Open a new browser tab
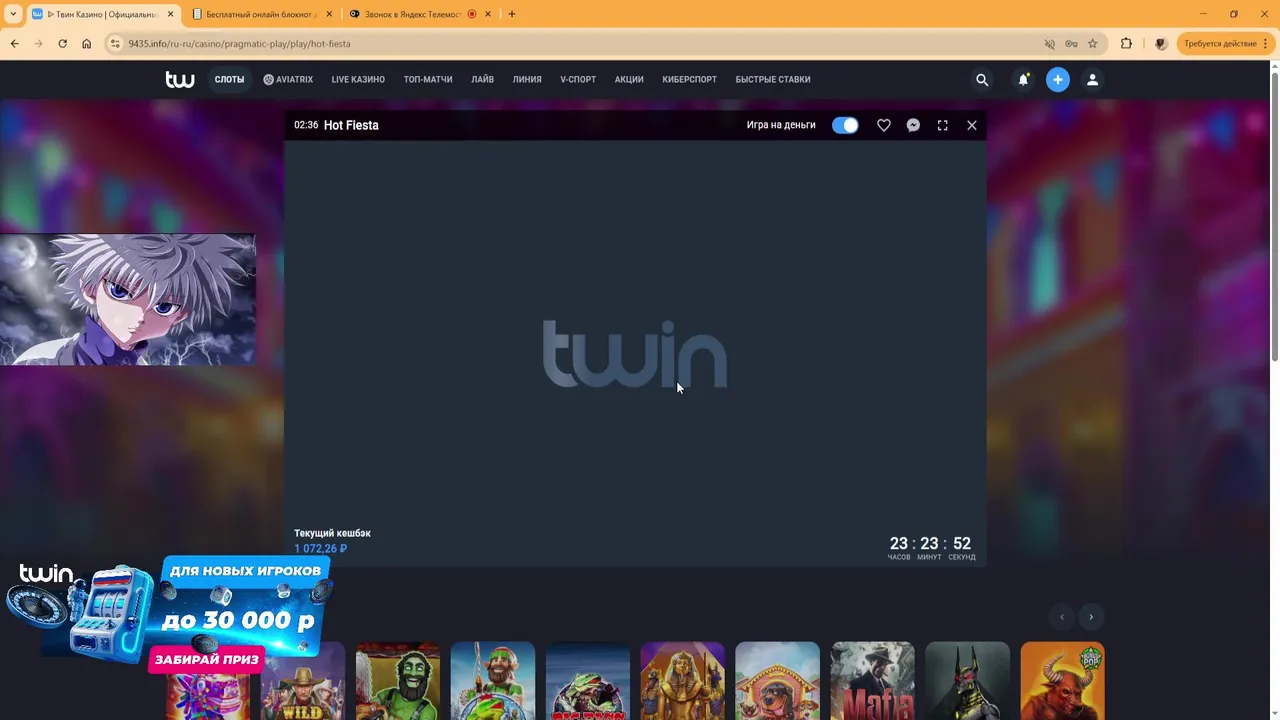This screenshot has width=1280, height=720. [x=512, y=14]
